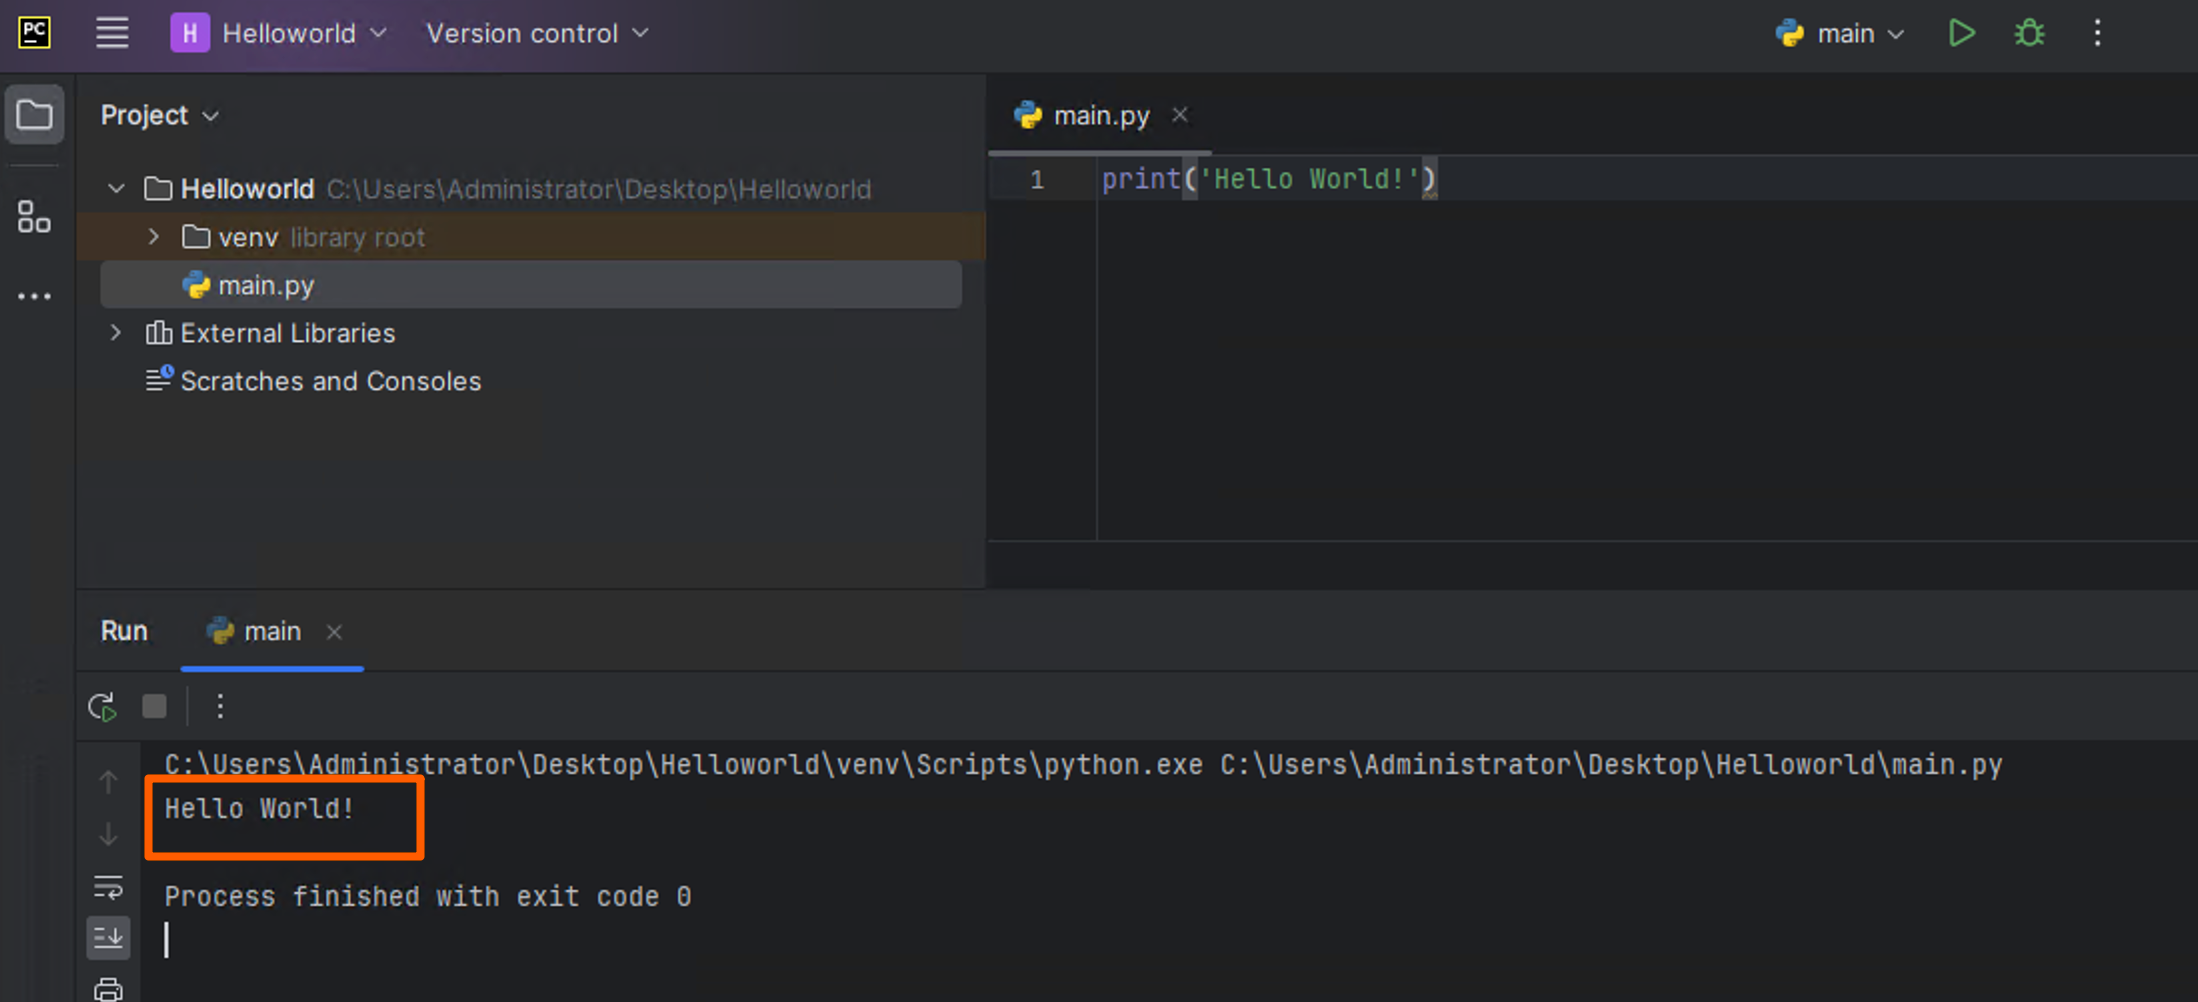The width and height of the screenshot is (2198, 1002).
Task: Rerun main from the Run panel
Action: (x=102, y=707)
